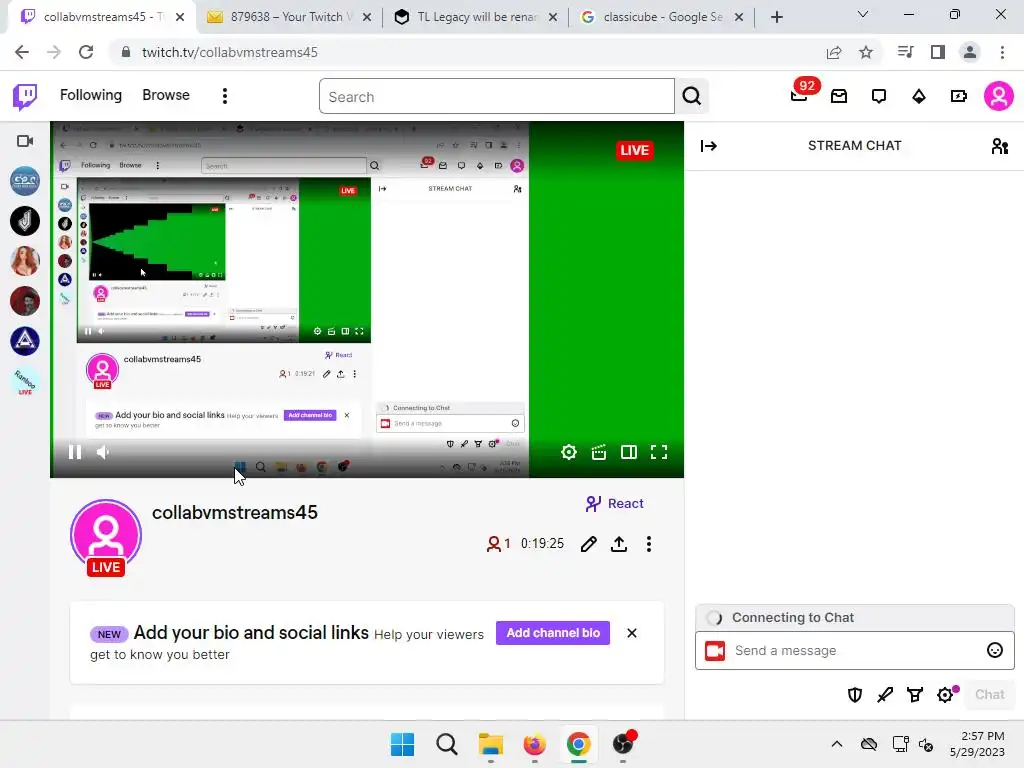1024x768 pixels.
Task: Open the Chrome three-dot menu
Action: 1002,52
